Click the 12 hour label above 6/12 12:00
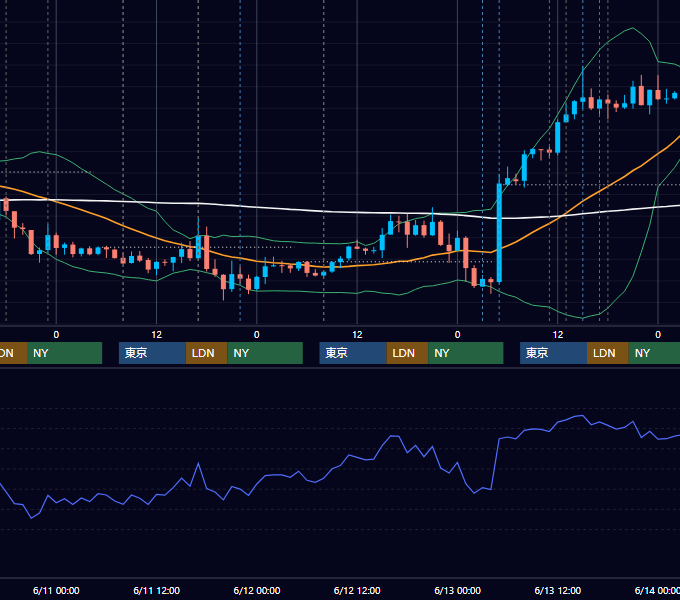Screen dimensions: 680x600 point(357,335)
